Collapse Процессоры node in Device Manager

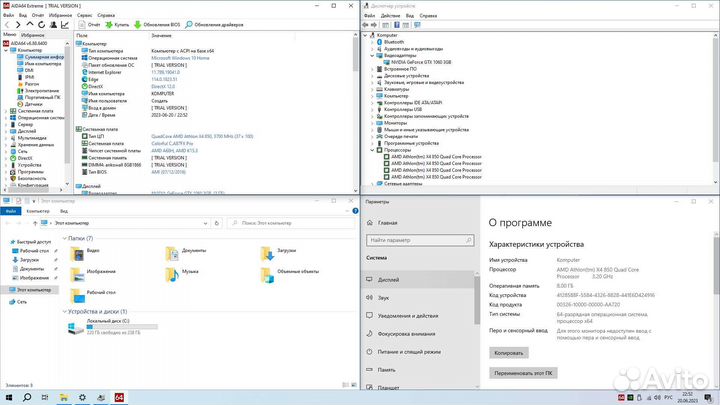pyautogui.click(x=372, y=150)
